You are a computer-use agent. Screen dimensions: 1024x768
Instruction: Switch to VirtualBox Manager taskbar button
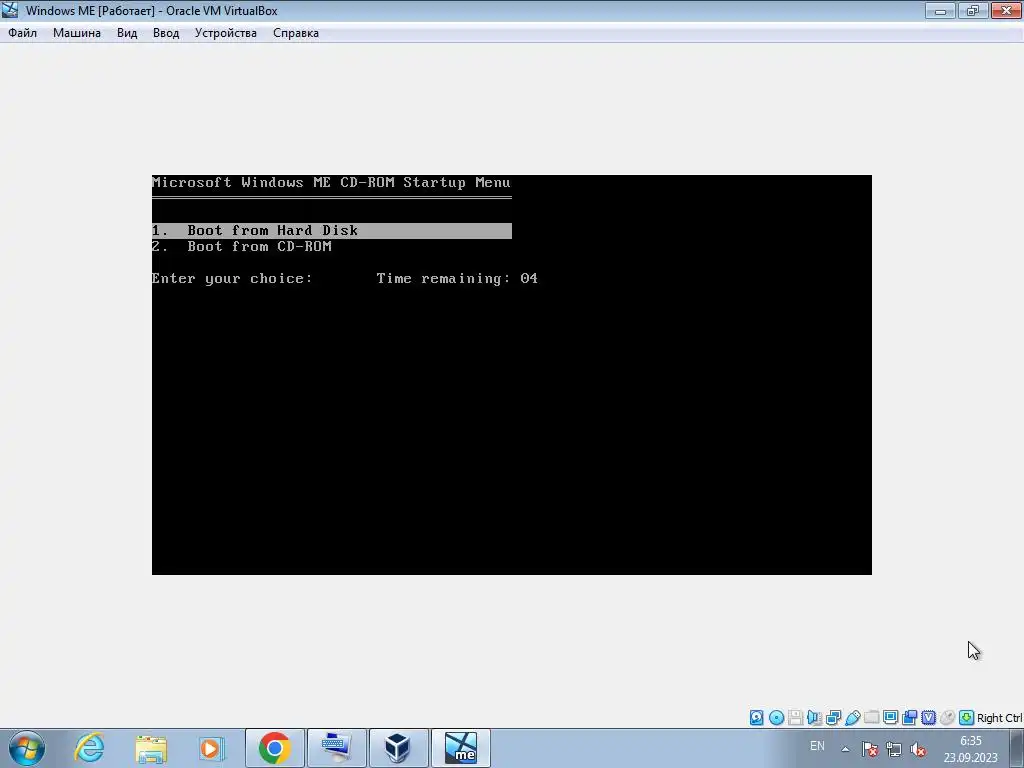(398, 748)
